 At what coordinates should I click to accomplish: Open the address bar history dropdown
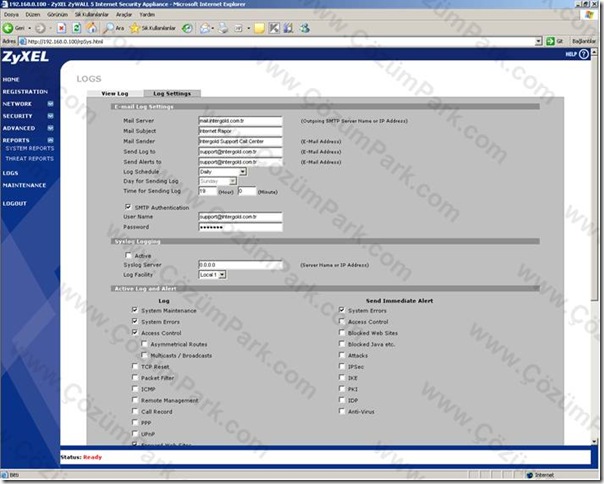click(539, 41)
